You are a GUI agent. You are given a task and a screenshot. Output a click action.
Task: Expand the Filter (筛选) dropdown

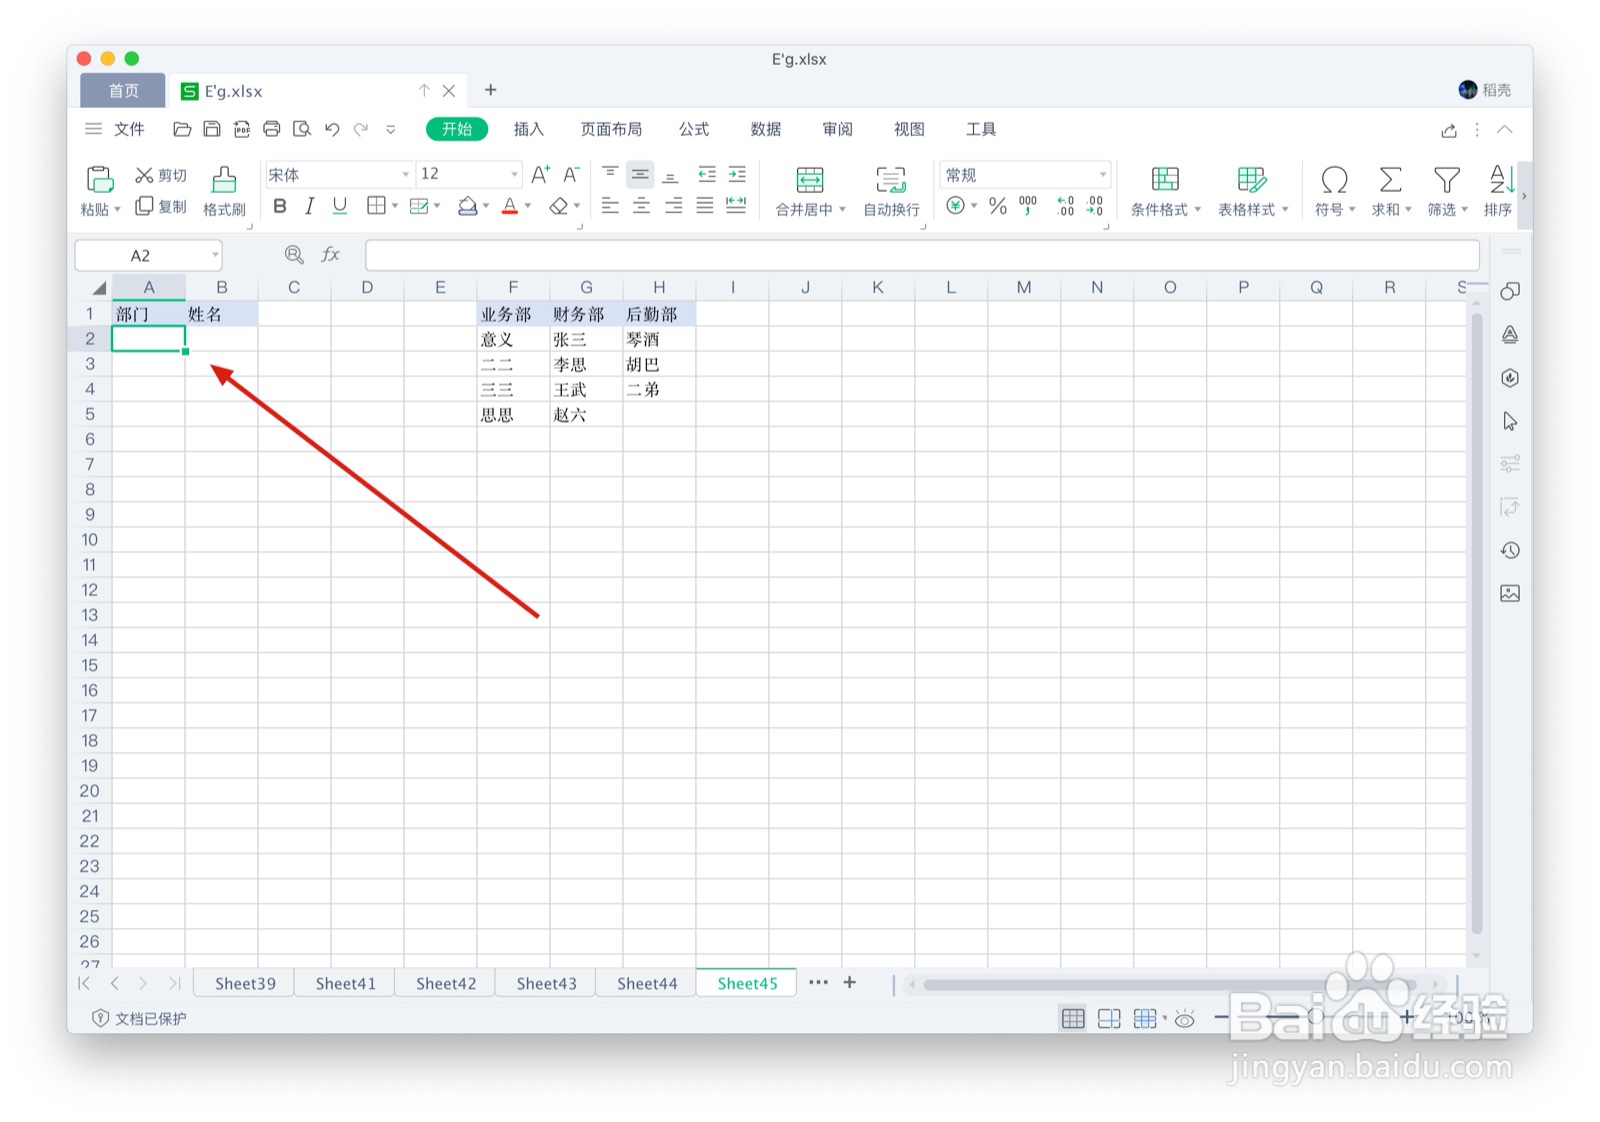click(x=1464, y=210)
